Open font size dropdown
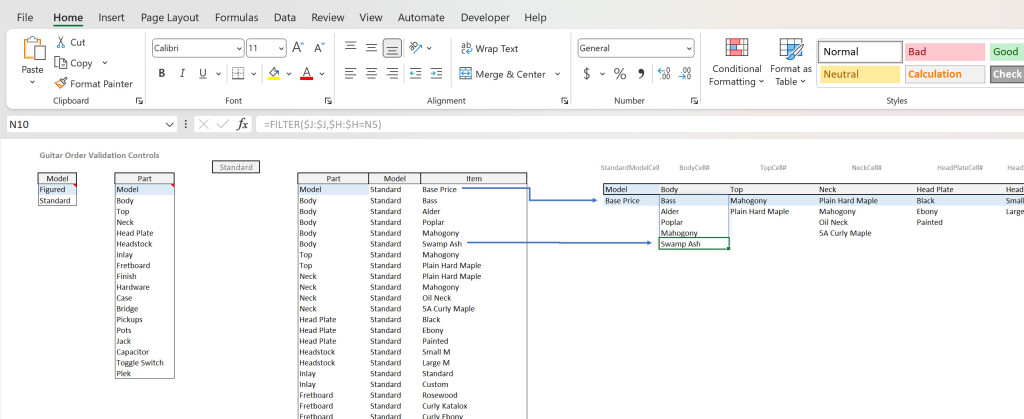Viewport: 1024px width, 419px height. click(281, 48)
